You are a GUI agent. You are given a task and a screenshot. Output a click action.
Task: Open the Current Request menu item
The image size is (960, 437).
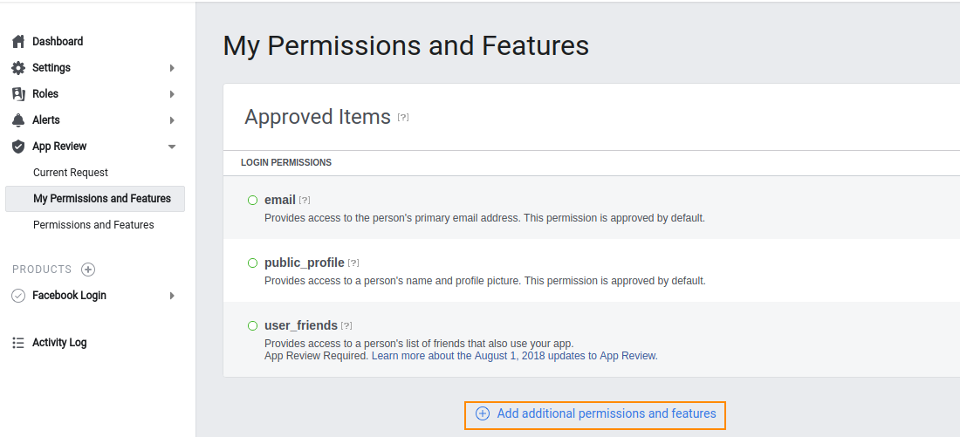[70, 173]
